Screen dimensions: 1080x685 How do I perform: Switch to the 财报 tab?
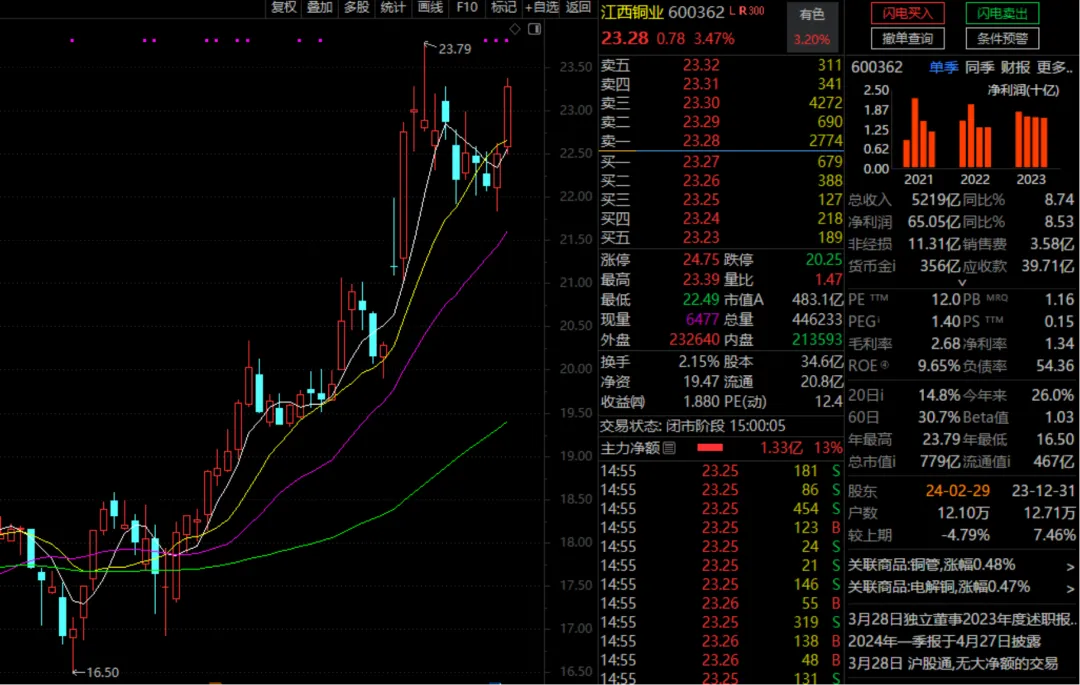click(1015, 67)
